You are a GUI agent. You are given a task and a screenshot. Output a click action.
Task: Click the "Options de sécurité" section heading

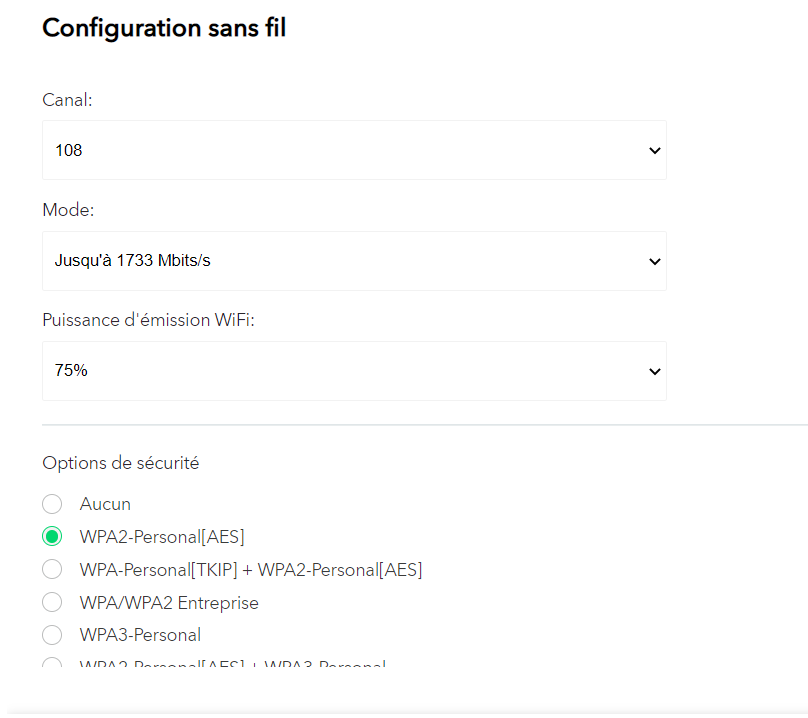tap(120, 463)
